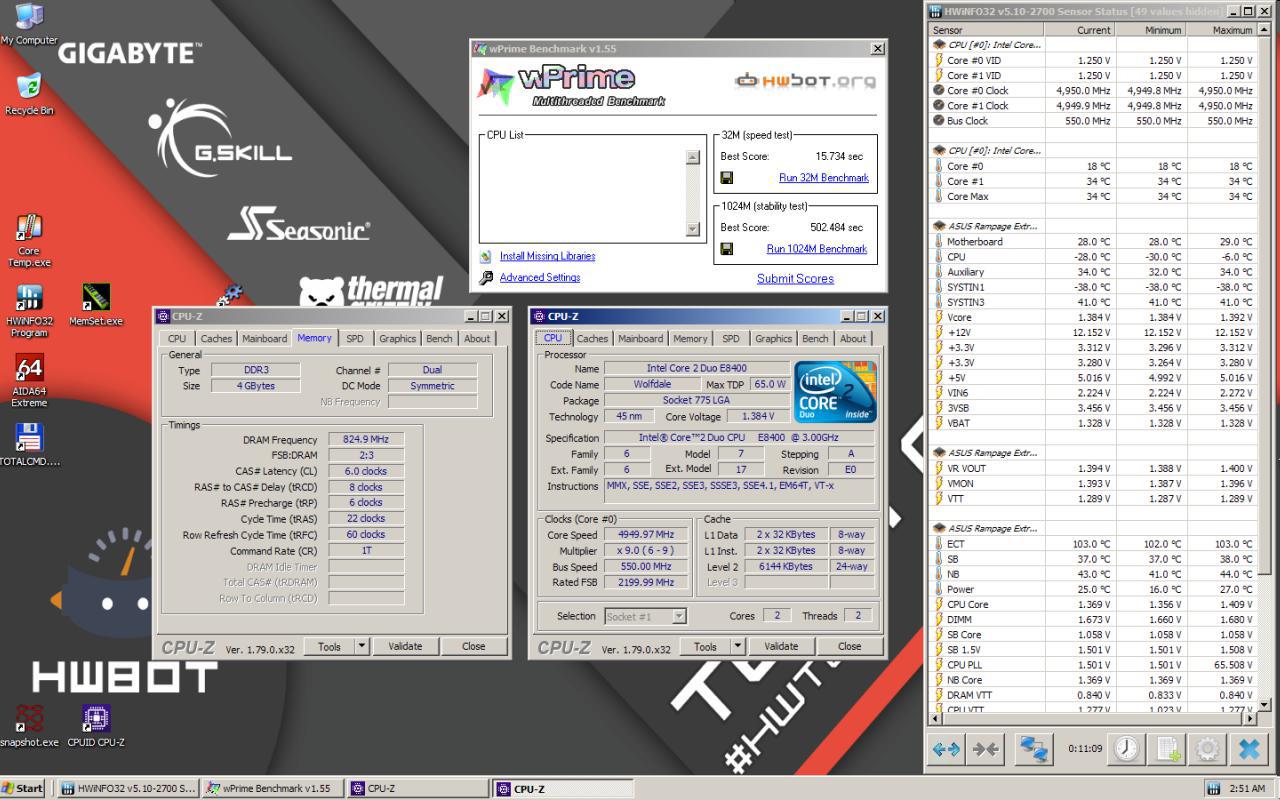
Task: Click the 2:51 AM system tray clock
Action: pyautogui.click(x=1245, y=788)
